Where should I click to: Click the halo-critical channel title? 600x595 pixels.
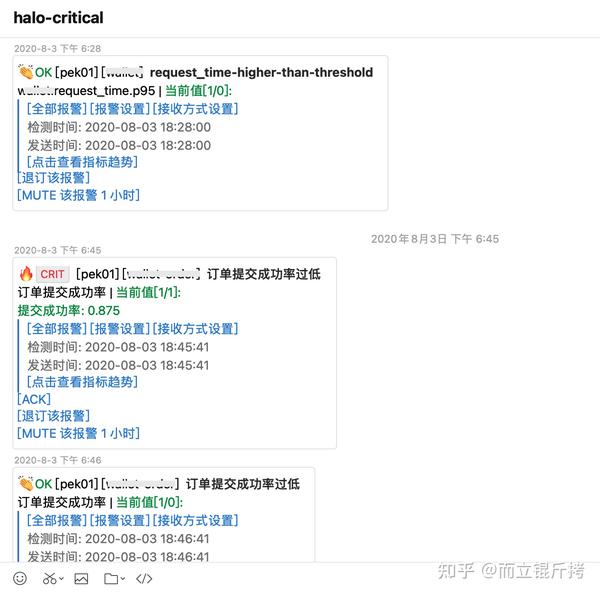pos(58,18)
